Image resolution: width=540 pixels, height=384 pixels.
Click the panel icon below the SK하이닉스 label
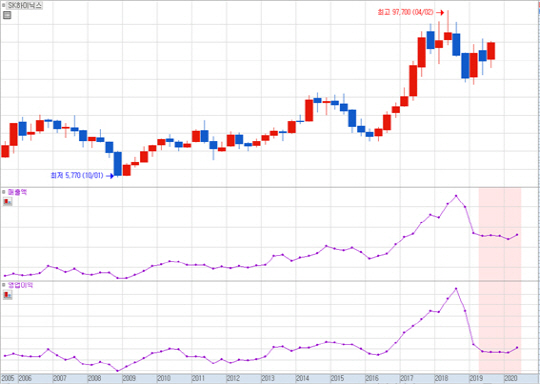7,15
